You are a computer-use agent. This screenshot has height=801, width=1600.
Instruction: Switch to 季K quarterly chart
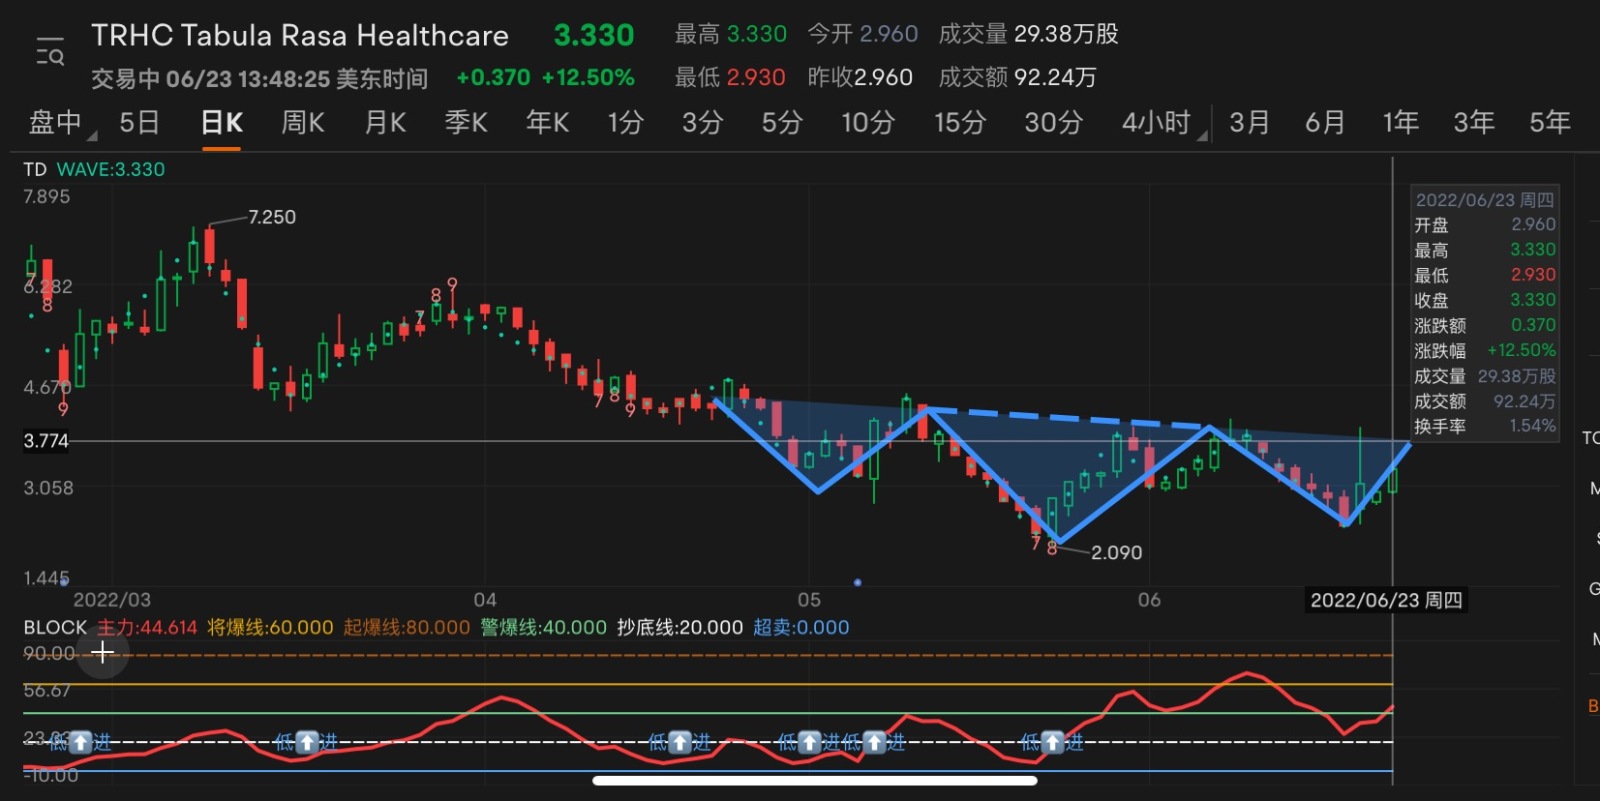point(466,122)
